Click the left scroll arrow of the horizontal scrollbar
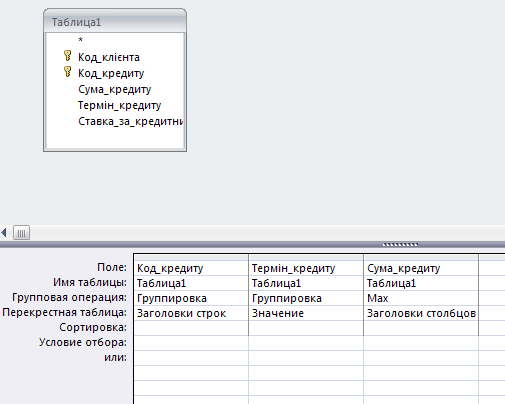This screenshot has width=505, height=404. [4, 232]
